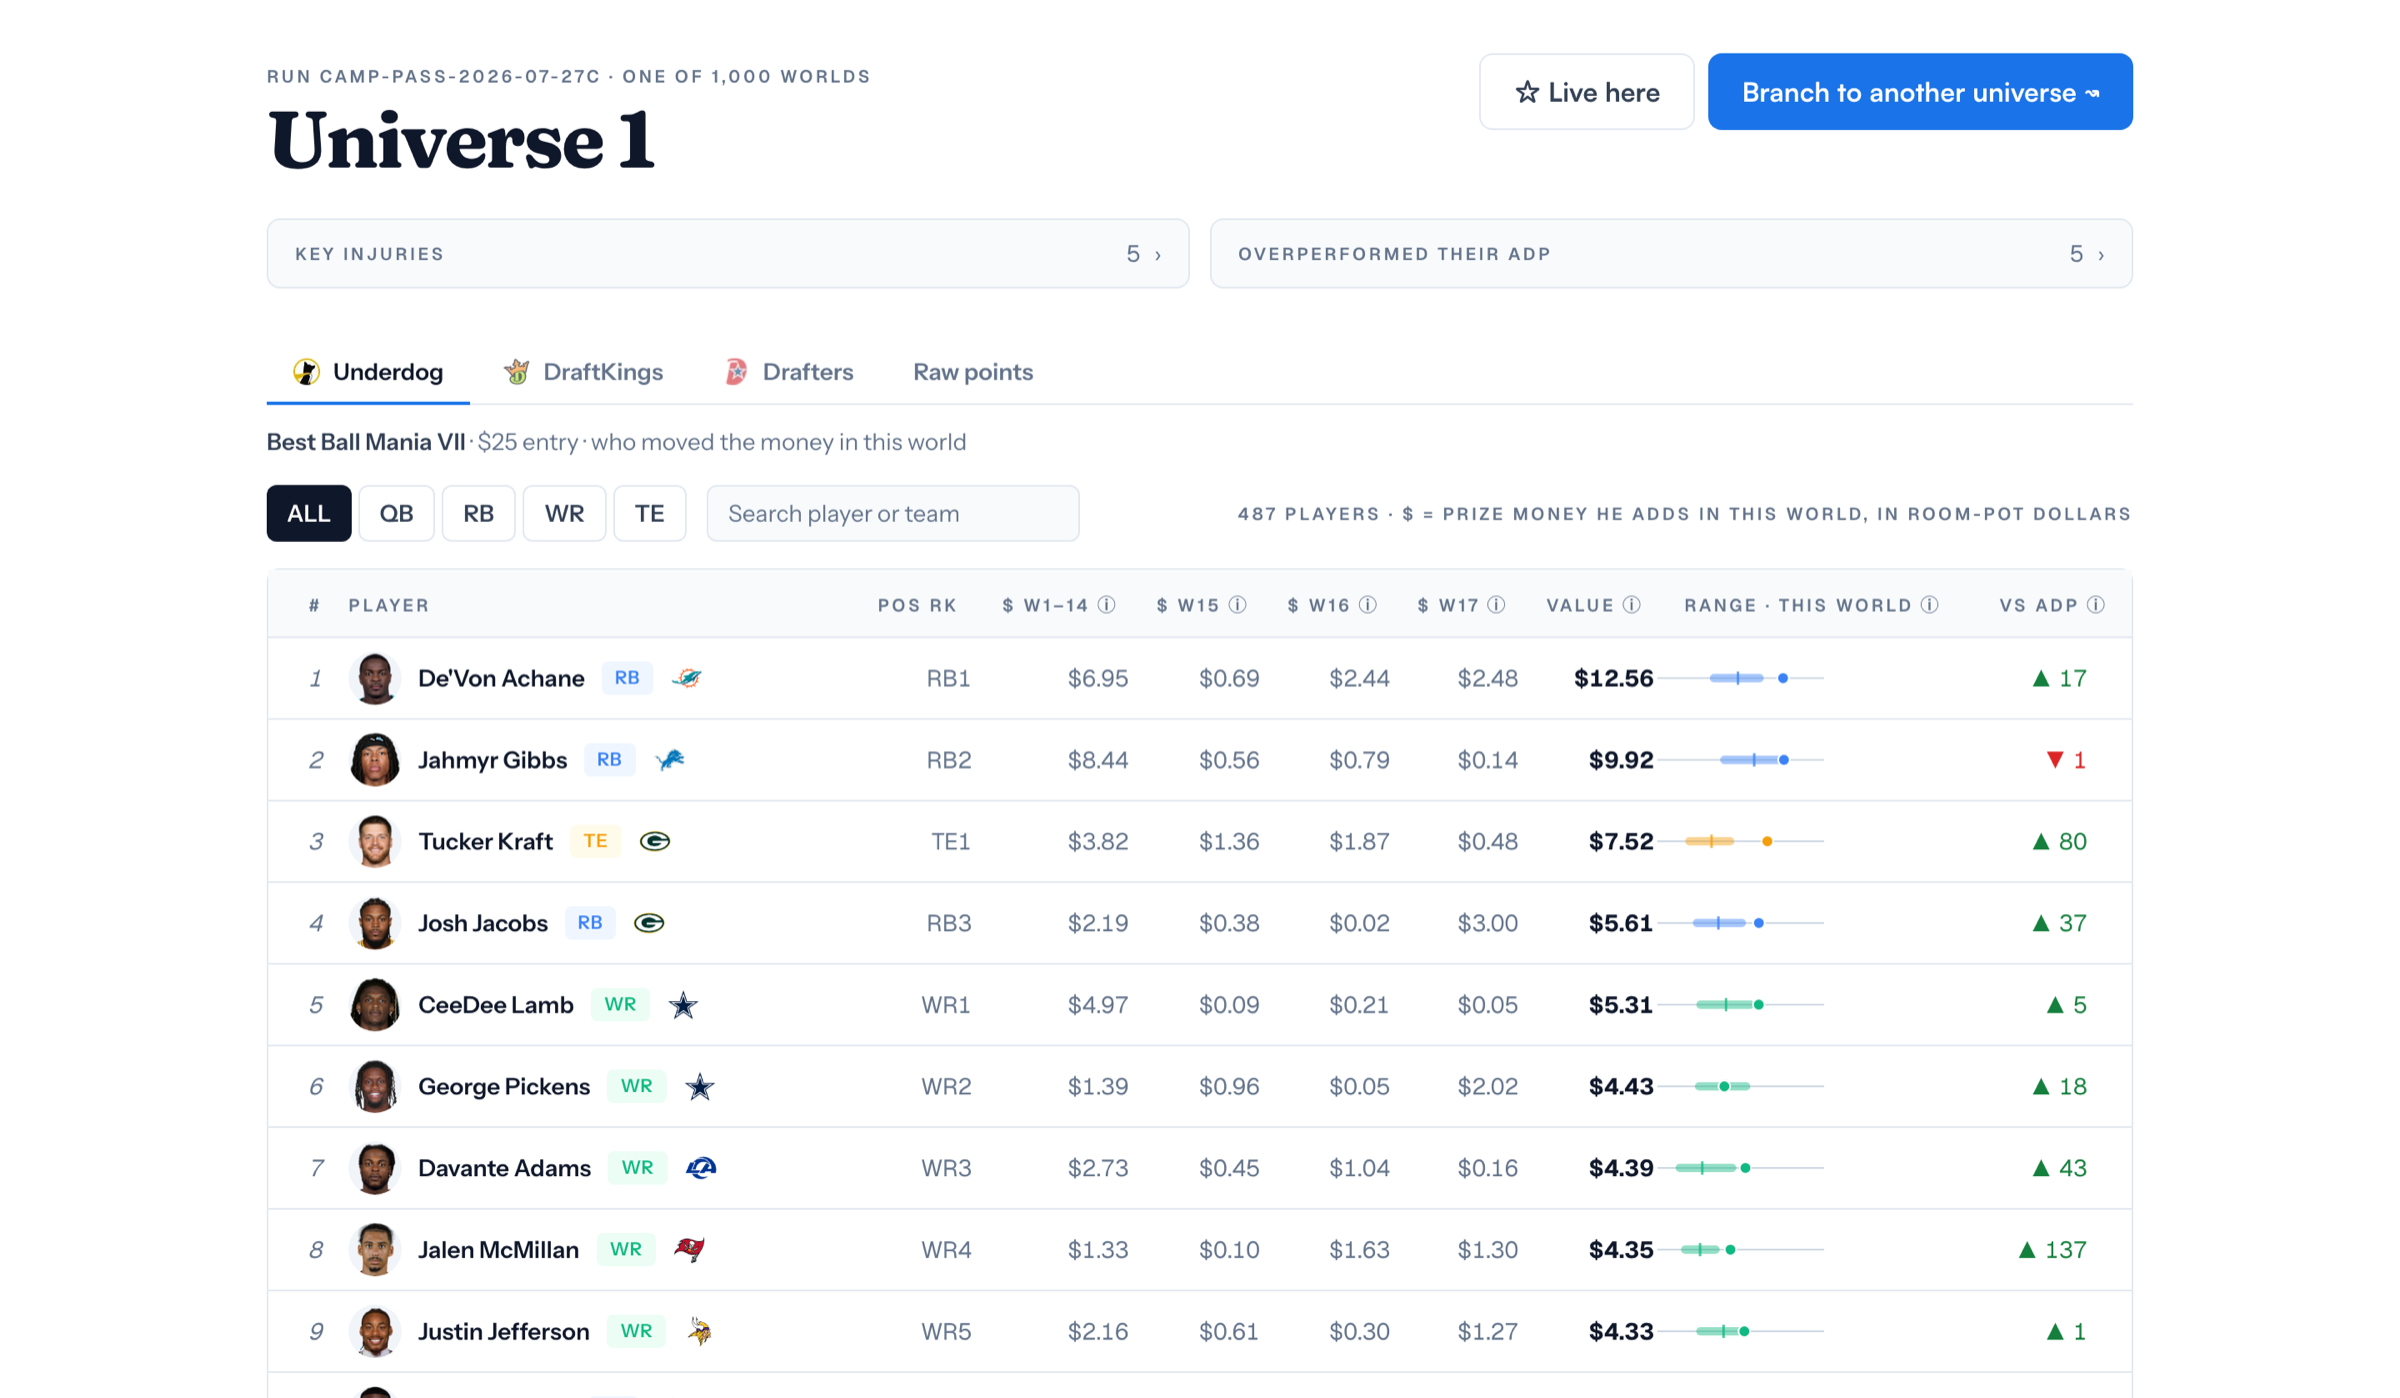This screenshot has height=1398, width=2400.
Task: Click the WR badge next to Davante Adams
Action: (637, 1168)
